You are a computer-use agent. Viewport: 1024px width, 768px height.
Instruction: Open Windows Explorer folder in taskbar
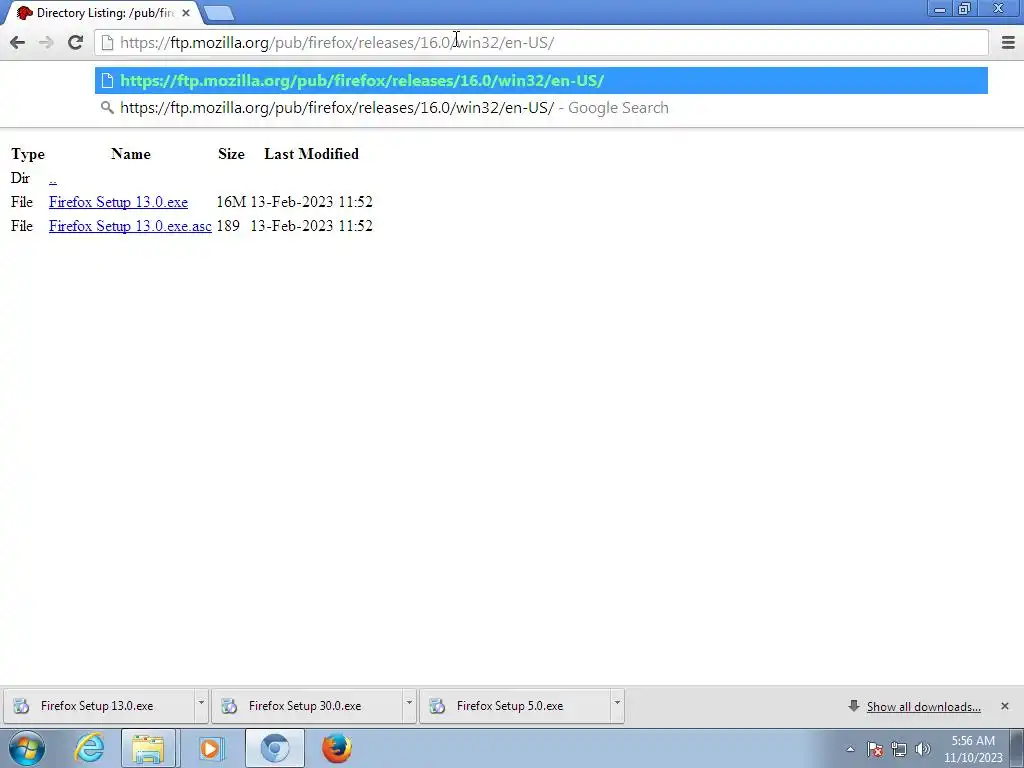148,748
